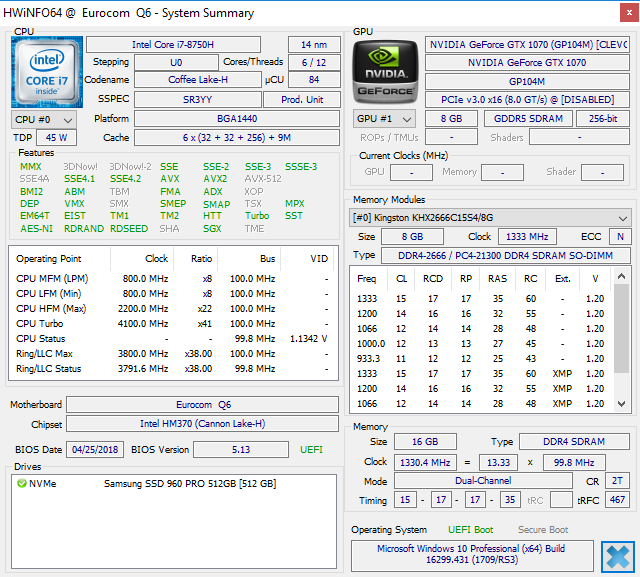Click the 1000.0 frequency timing row
This screenshot has width=640, height=577.
coord(481,344)
